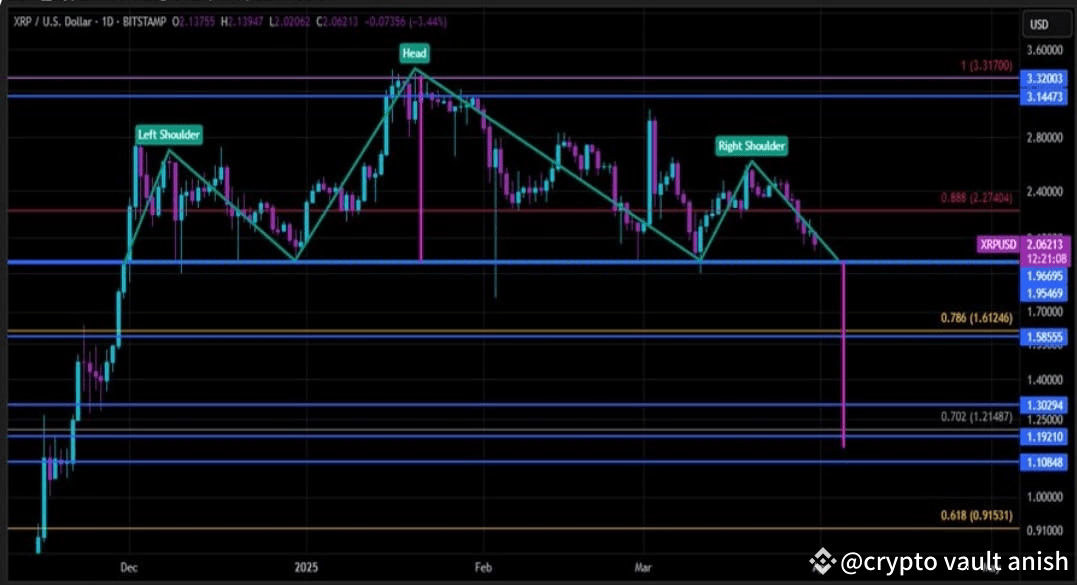The width and height of the screenshot is (1077, 585).
Task: Select the long magenta projection line
Action: pyautogui.click(x=845, y=350)
